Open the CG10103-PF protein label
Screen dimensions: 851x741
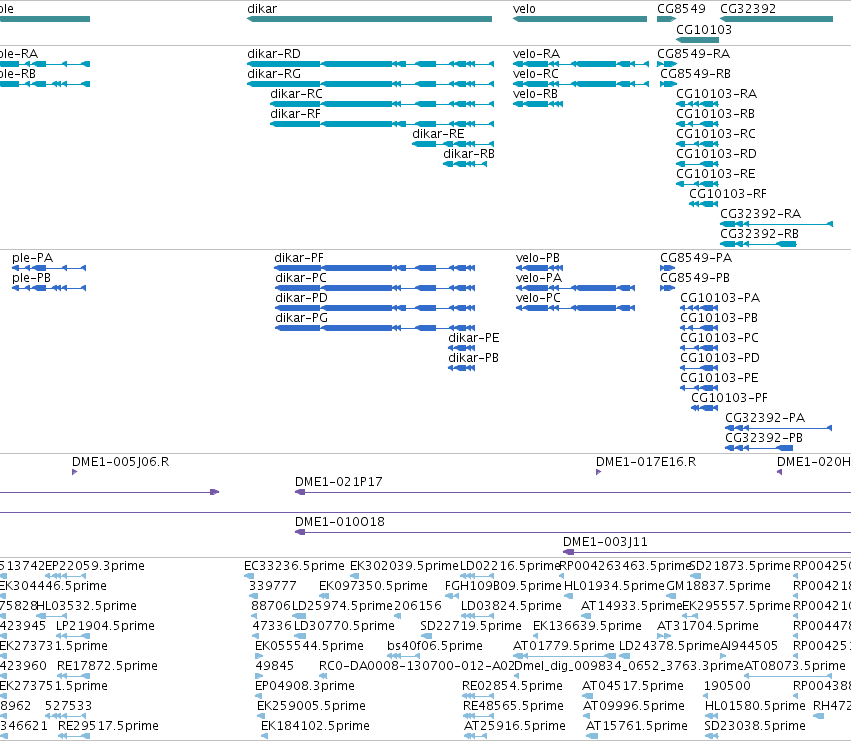pos(729,398)
